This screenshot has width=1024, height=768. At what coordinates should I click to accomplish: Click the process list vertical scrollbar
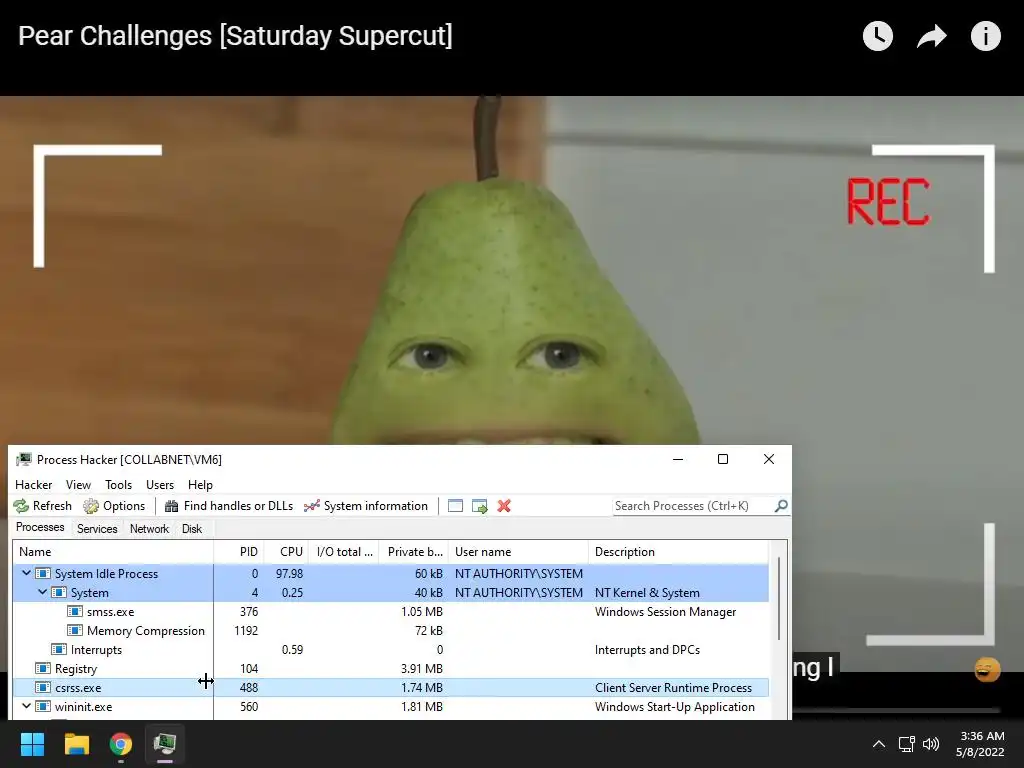click(778, 599)
